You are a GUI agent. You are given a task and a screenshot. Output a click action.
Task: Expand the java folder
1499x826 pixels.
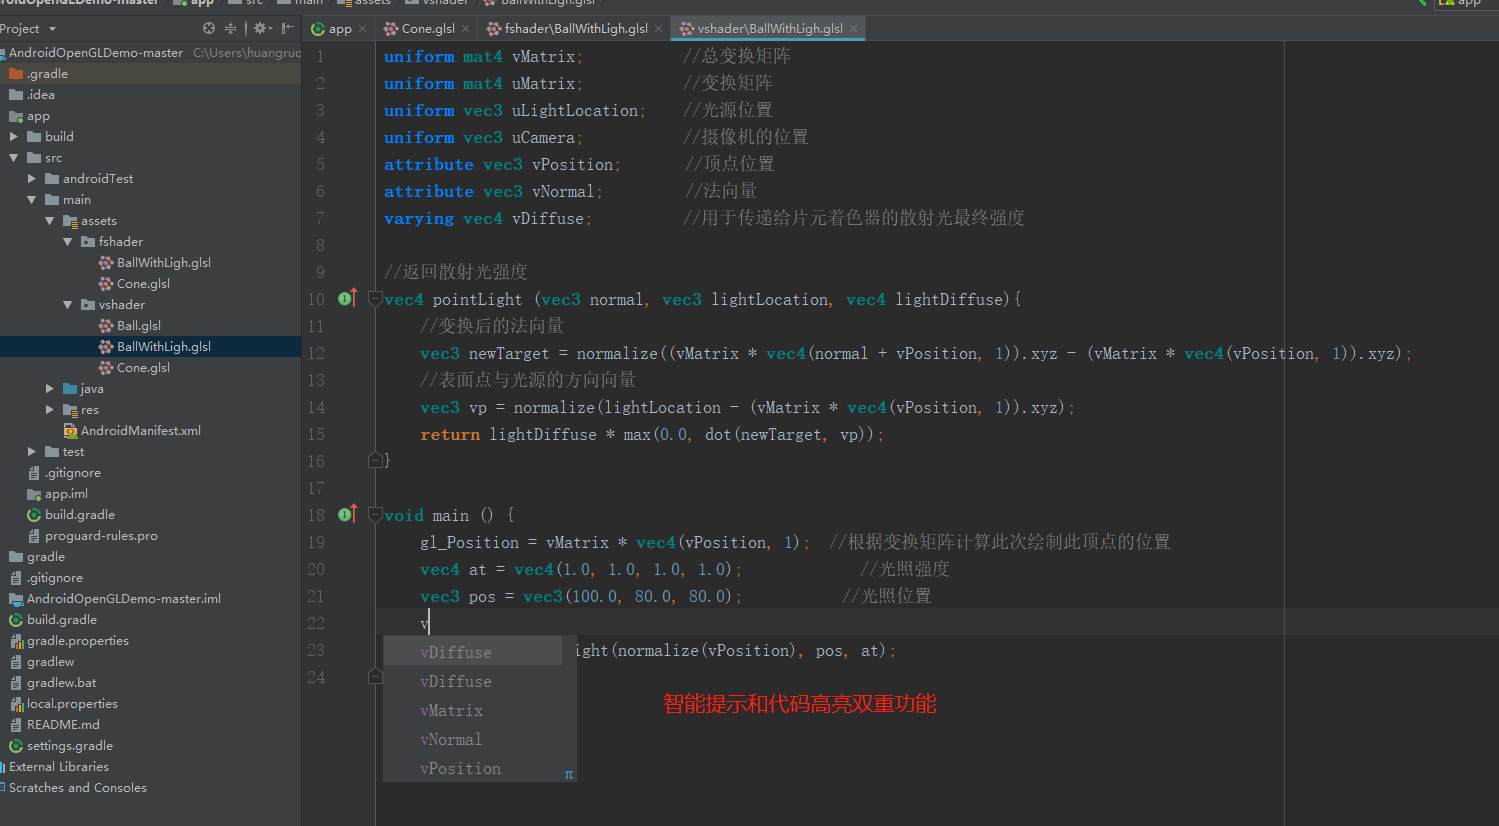pos(49,388)
